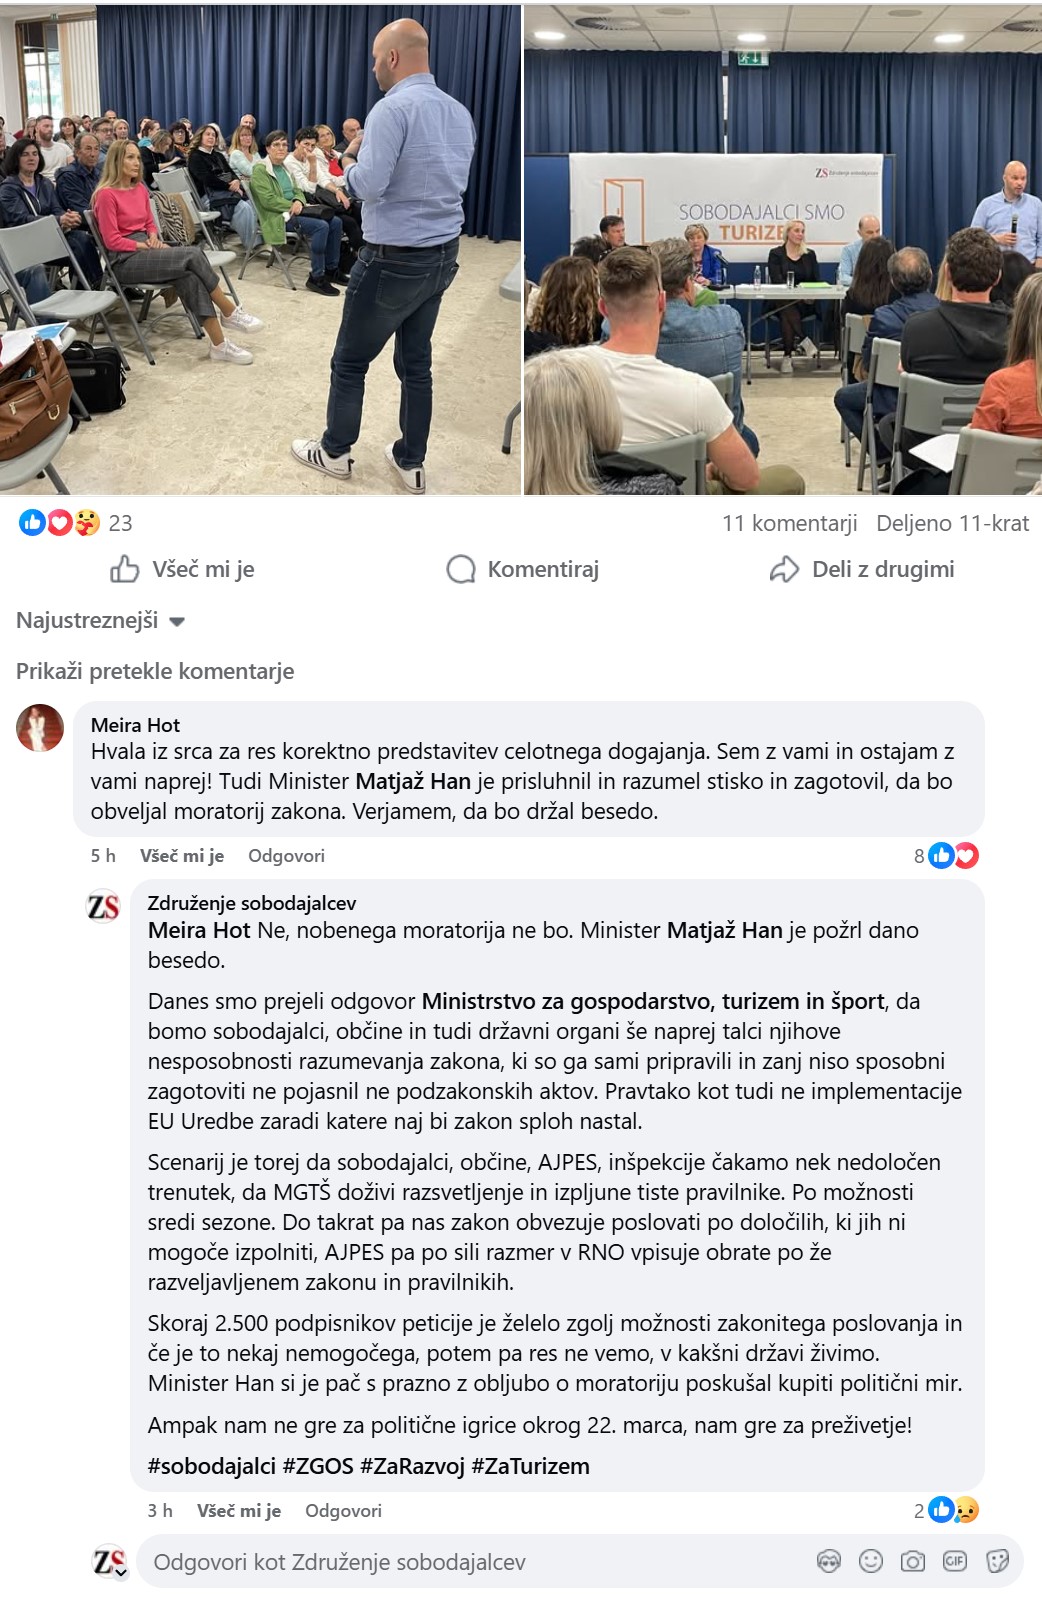Toggle Všeč mi je on Združenje sobodajalcev reply
Viewport: 1042px width, 1597px height.
(239, 1511)
